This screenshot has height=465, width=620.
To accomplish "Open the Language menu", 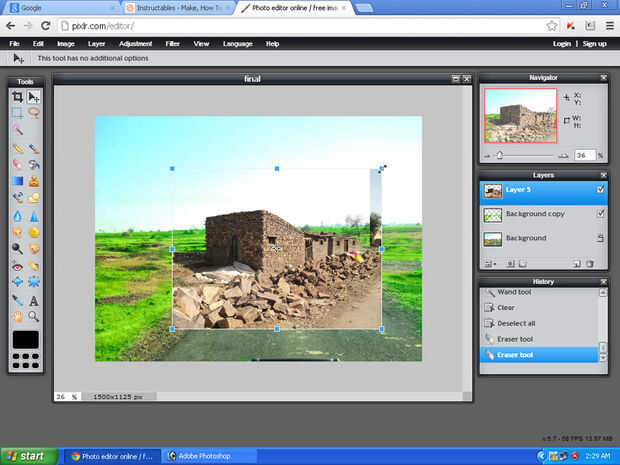I will coord(237,44).
